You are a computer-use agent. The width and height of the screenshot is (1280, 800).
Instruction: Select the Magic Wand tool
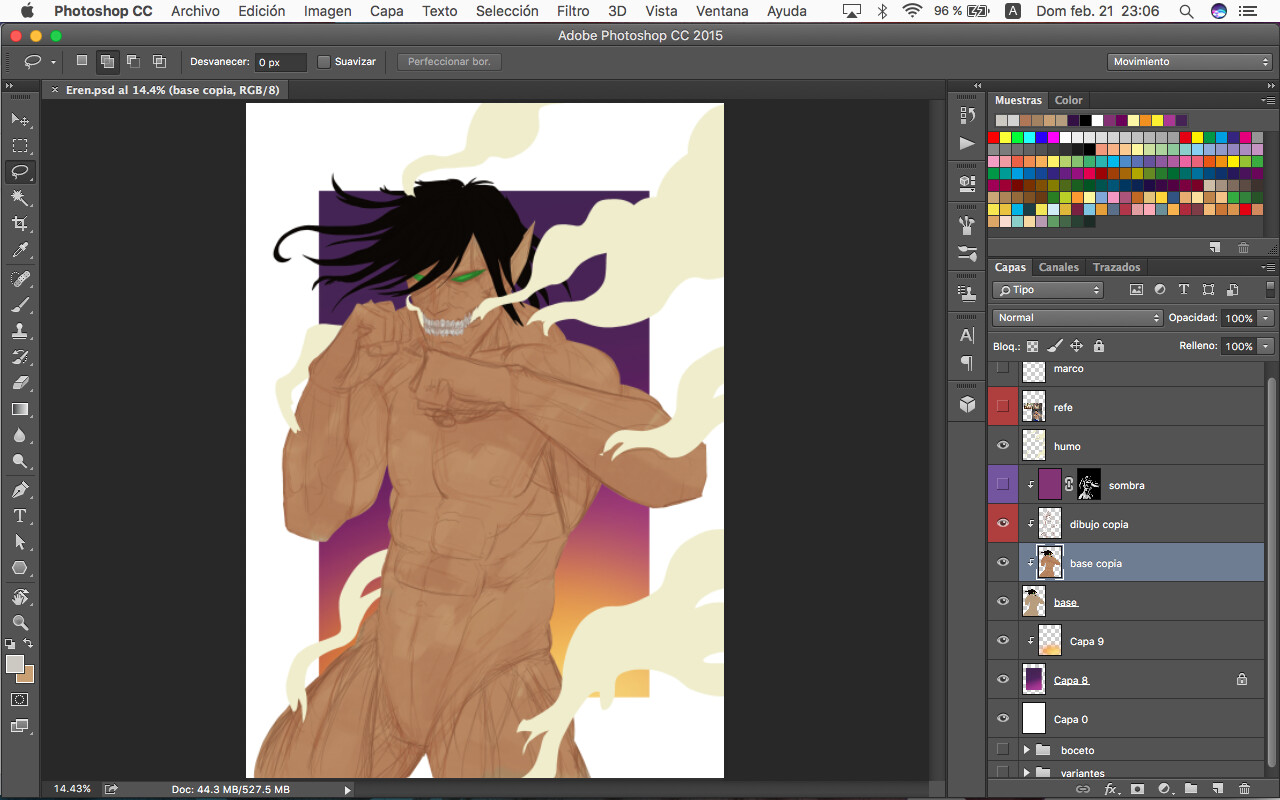(x=20, y=198)
